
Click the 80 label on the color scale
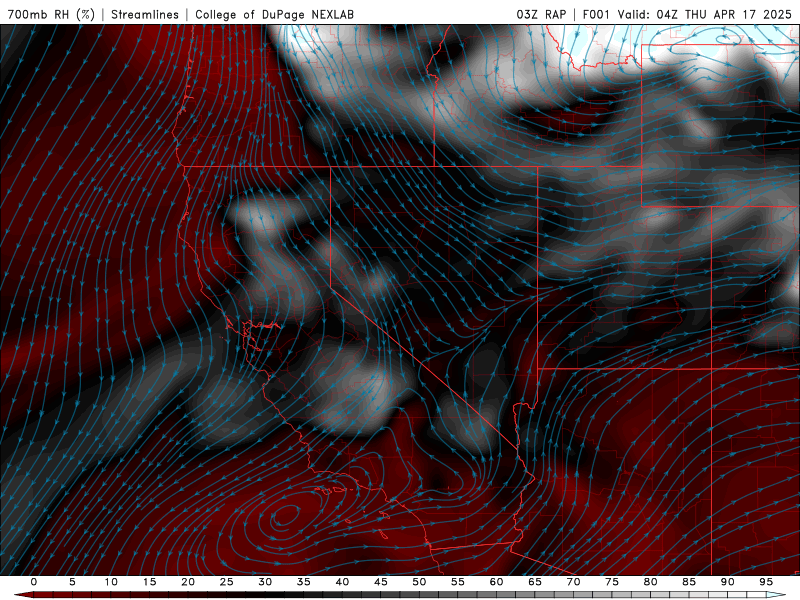(x=650, y=582)
